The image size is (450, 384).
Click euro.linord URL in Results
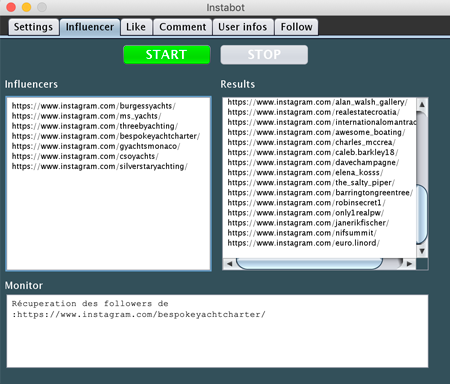pos(303,243)
